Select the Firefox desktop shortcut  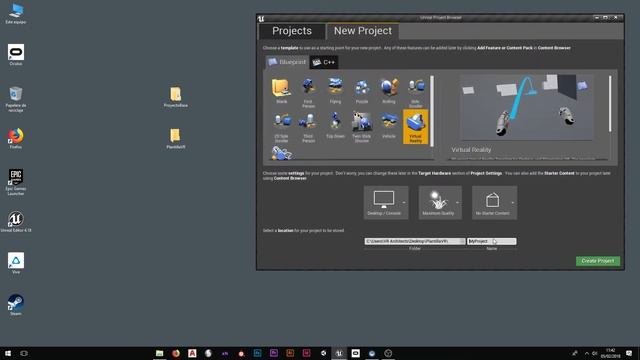[16, 139]
